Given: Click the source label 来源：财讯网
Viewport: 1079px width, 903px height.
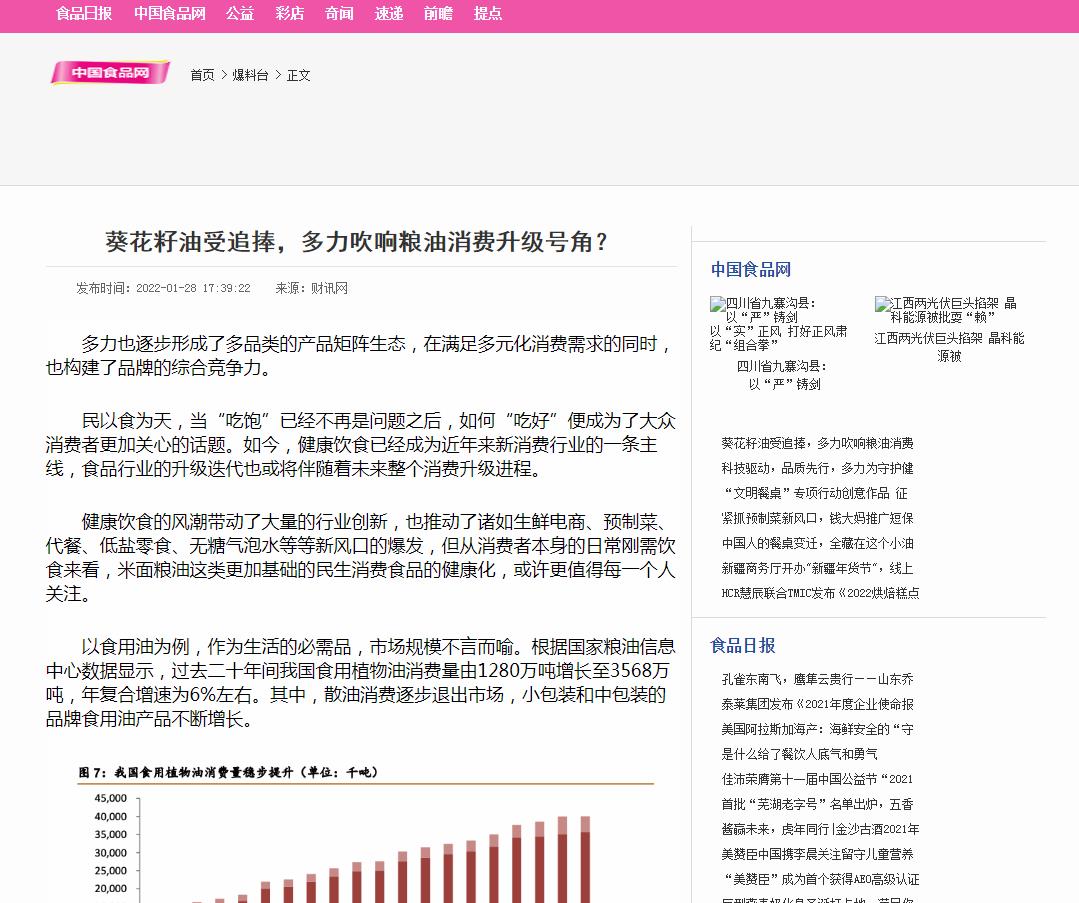Looking at the screenshot, I should [312, 288].
